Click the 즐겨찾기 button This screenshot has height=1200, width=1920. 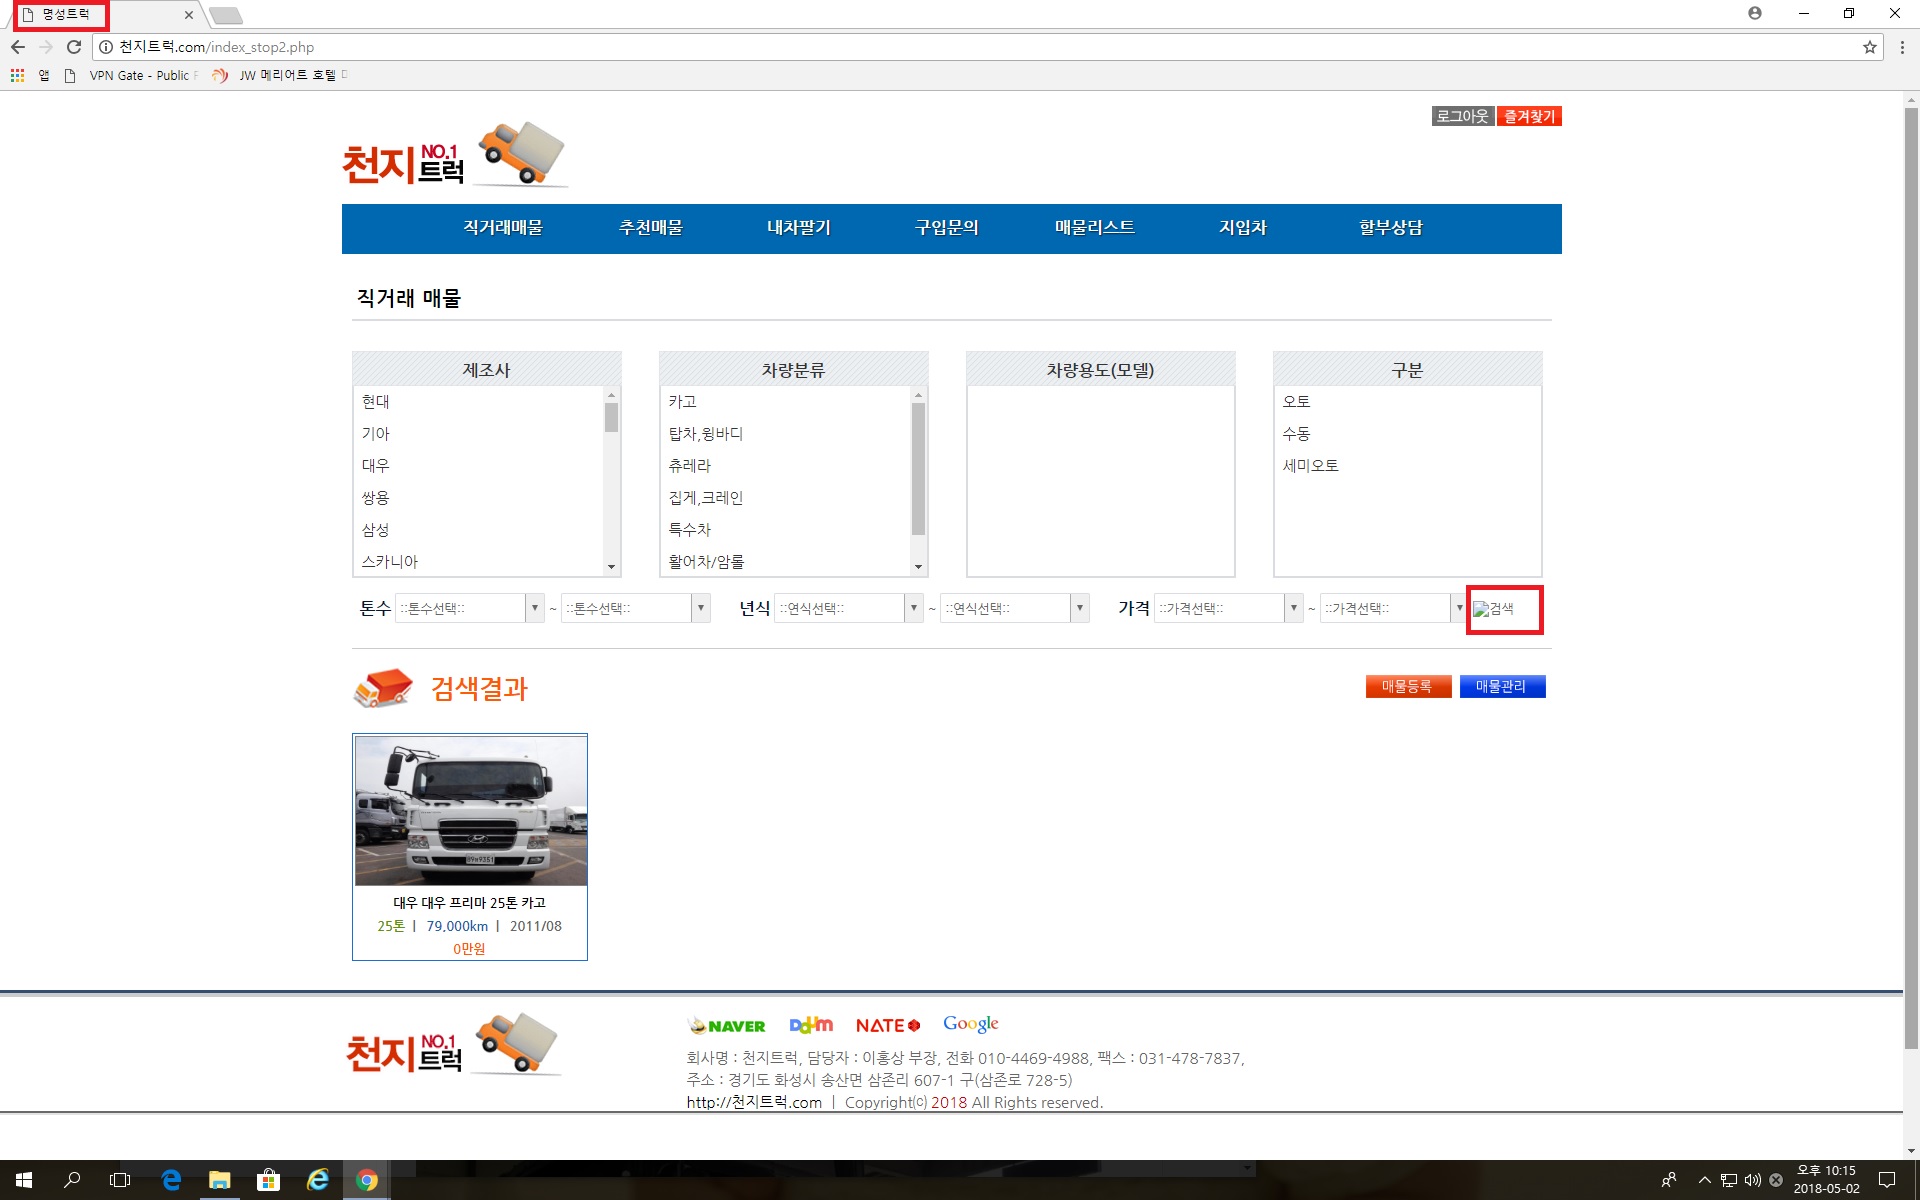coord(1529,116)
